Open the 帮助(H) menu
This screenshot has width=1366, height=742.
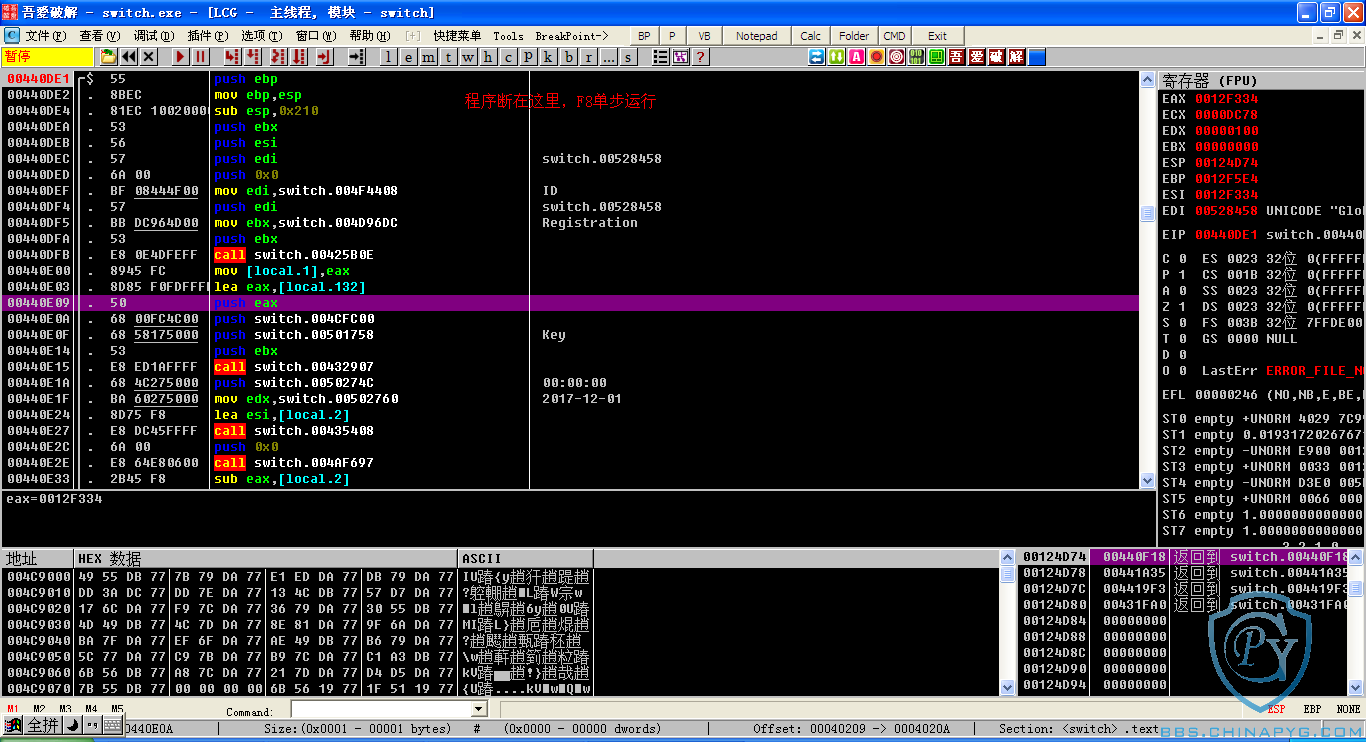pos(370,36)
